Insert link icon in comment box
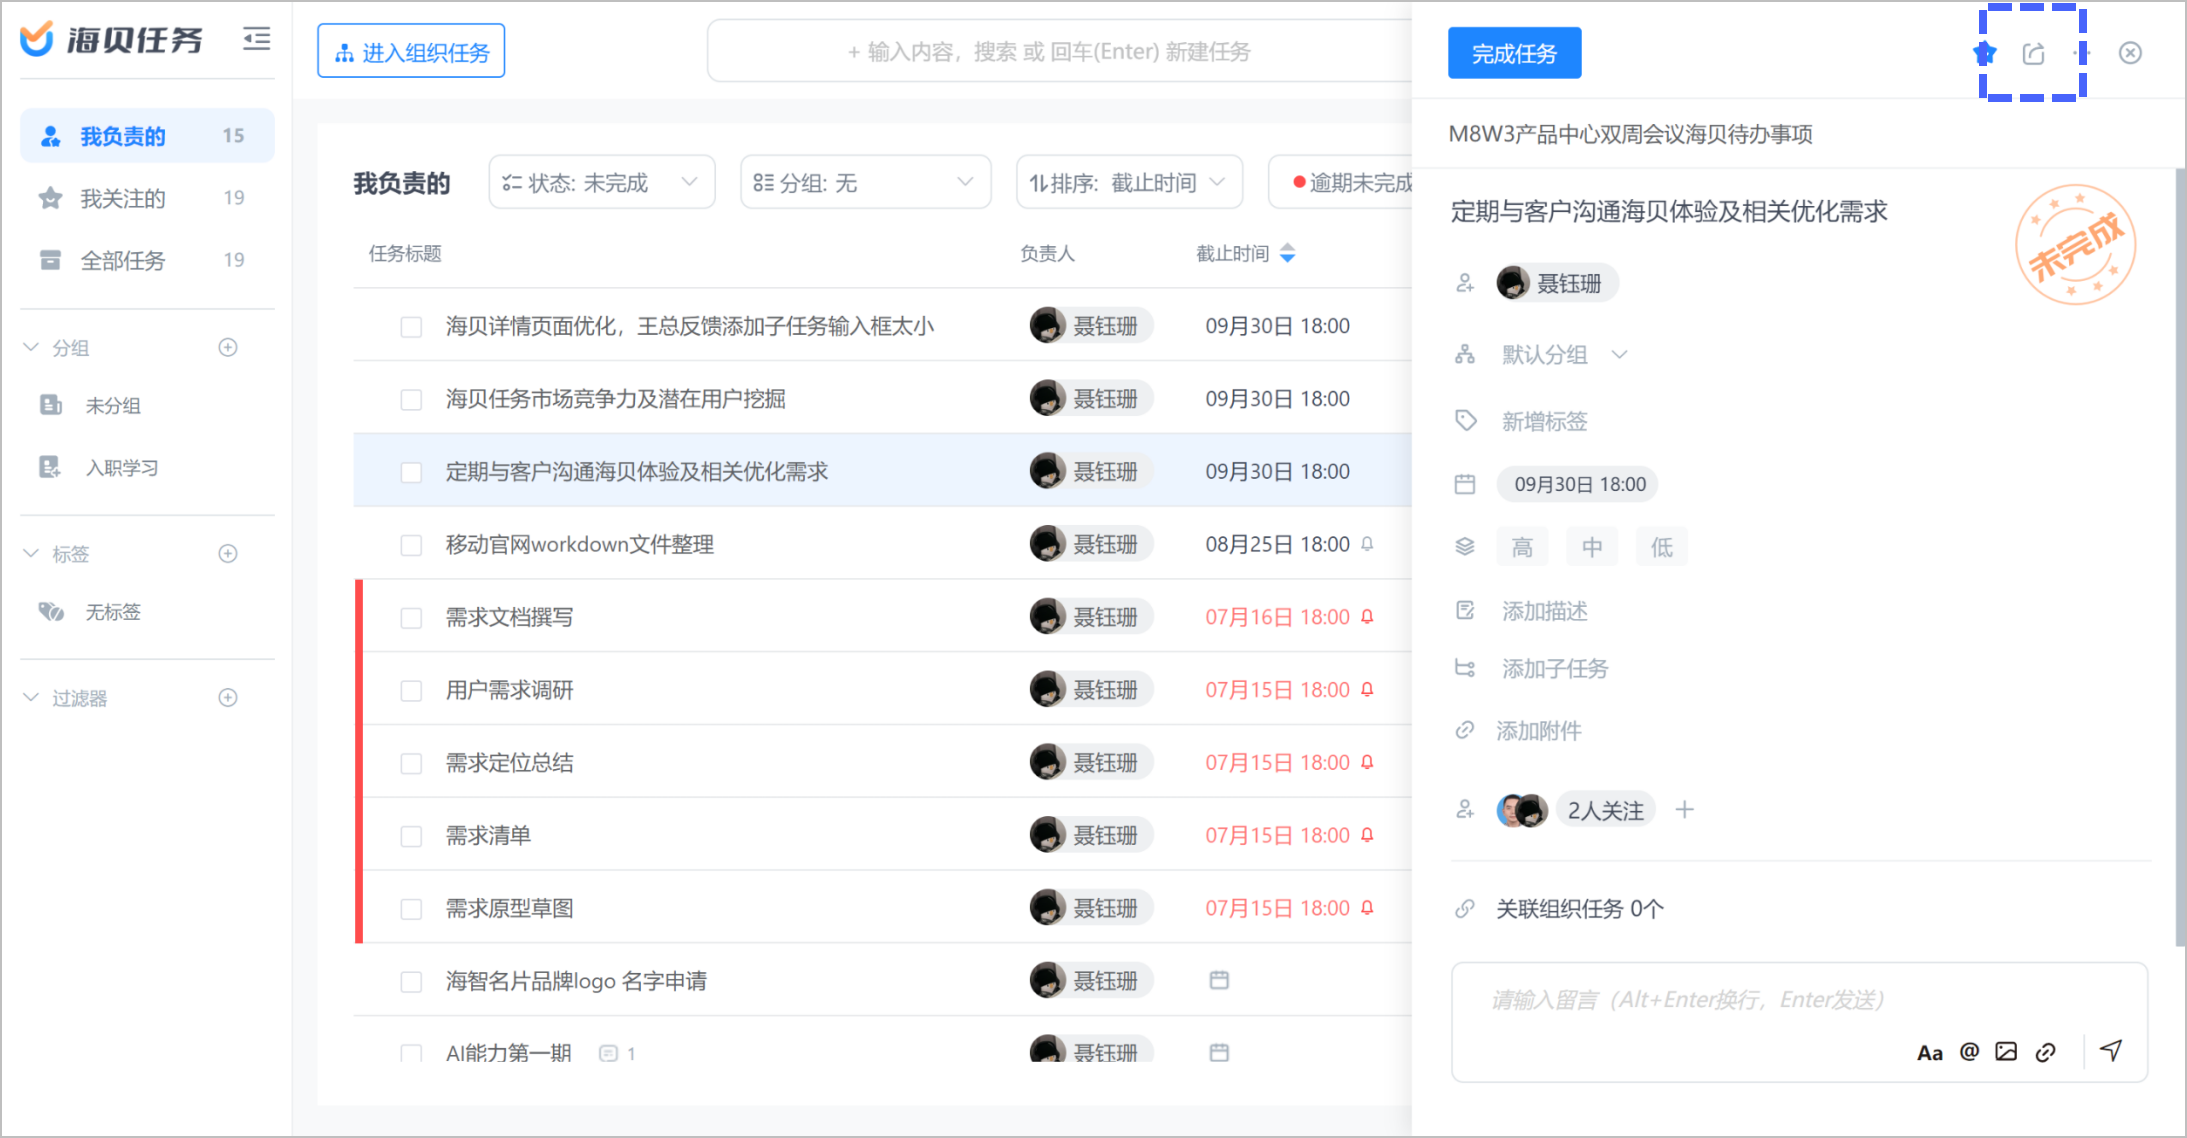This screenshot has height=1138, width=2187. tap(2046, 1052)
